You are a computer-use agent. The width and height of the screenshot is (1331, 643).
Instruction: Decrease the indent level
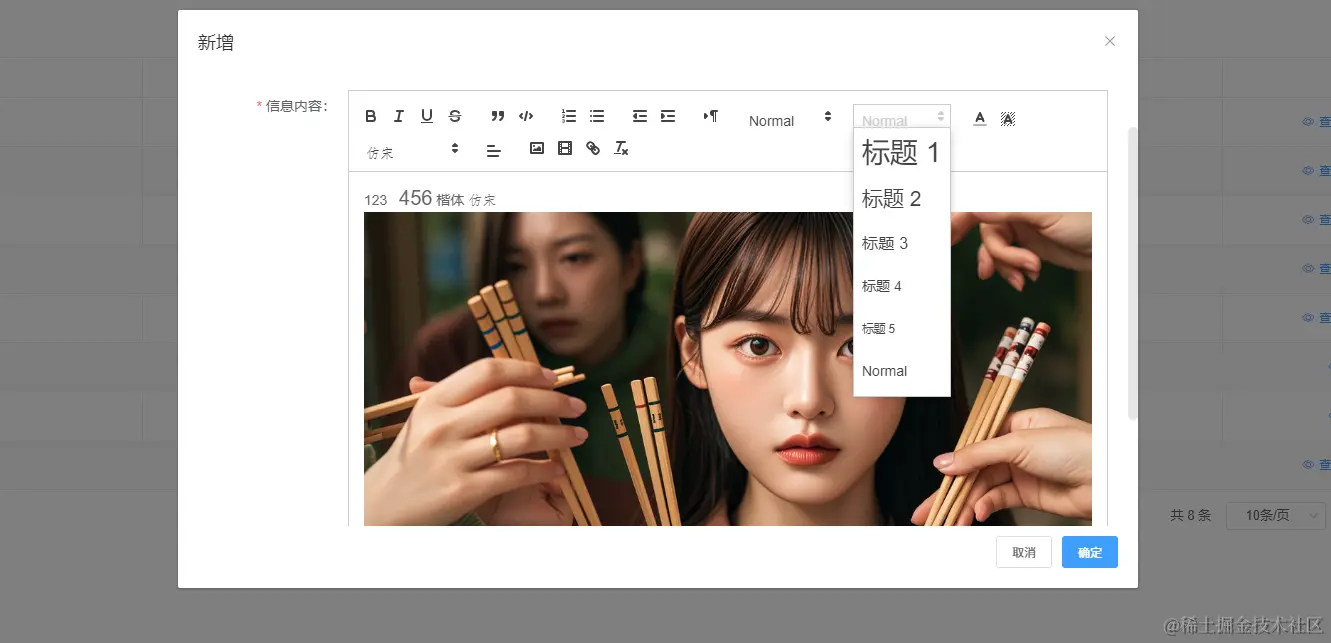(641, 115)
